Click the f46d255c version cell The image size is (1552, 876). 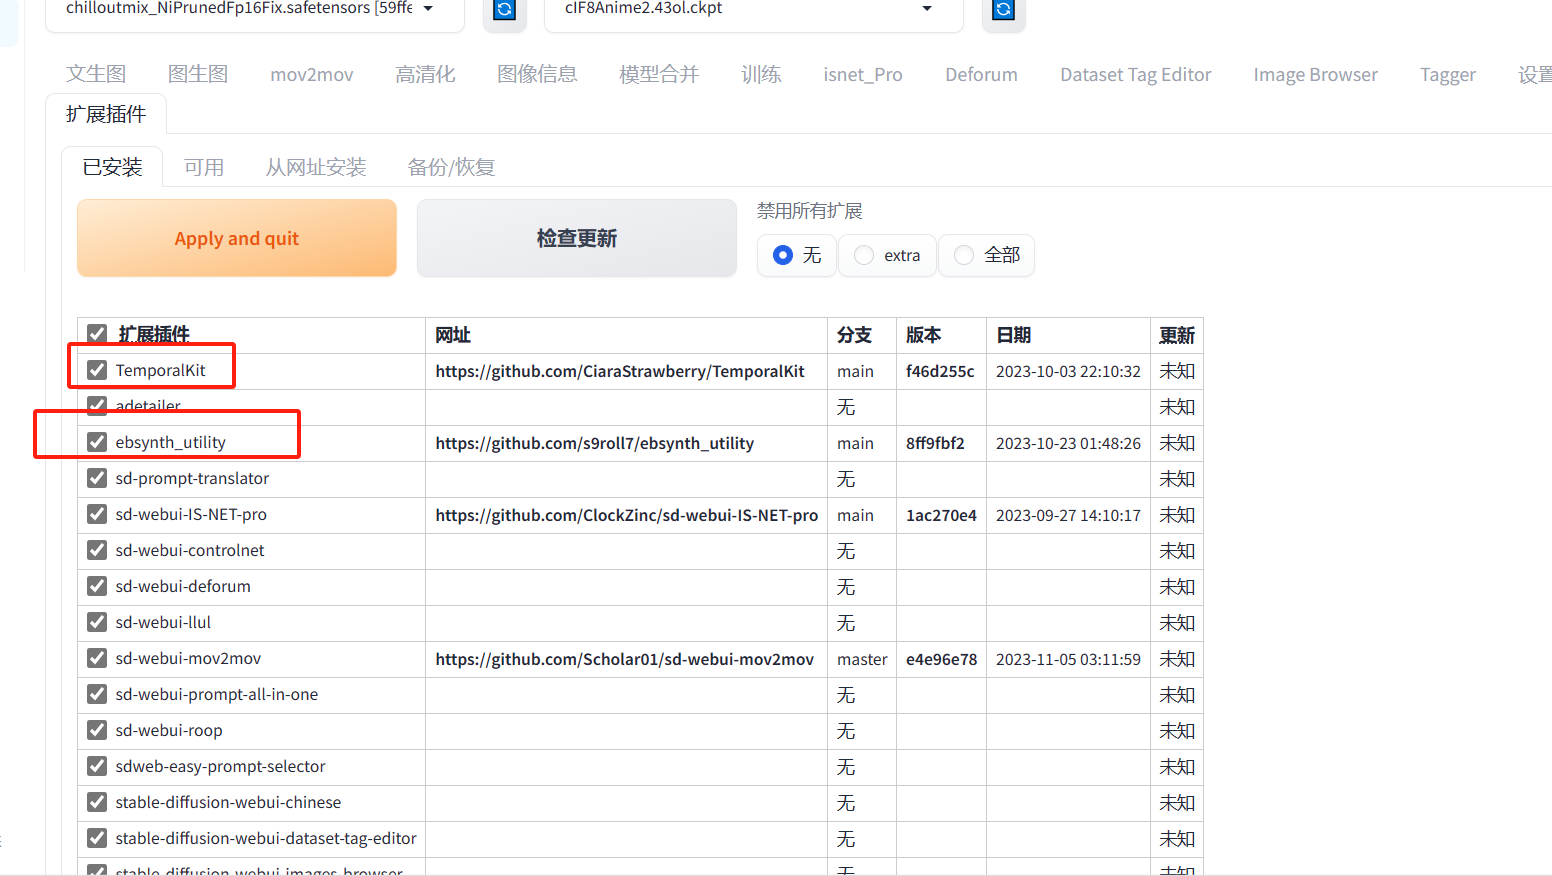click(x=940, y=371)
